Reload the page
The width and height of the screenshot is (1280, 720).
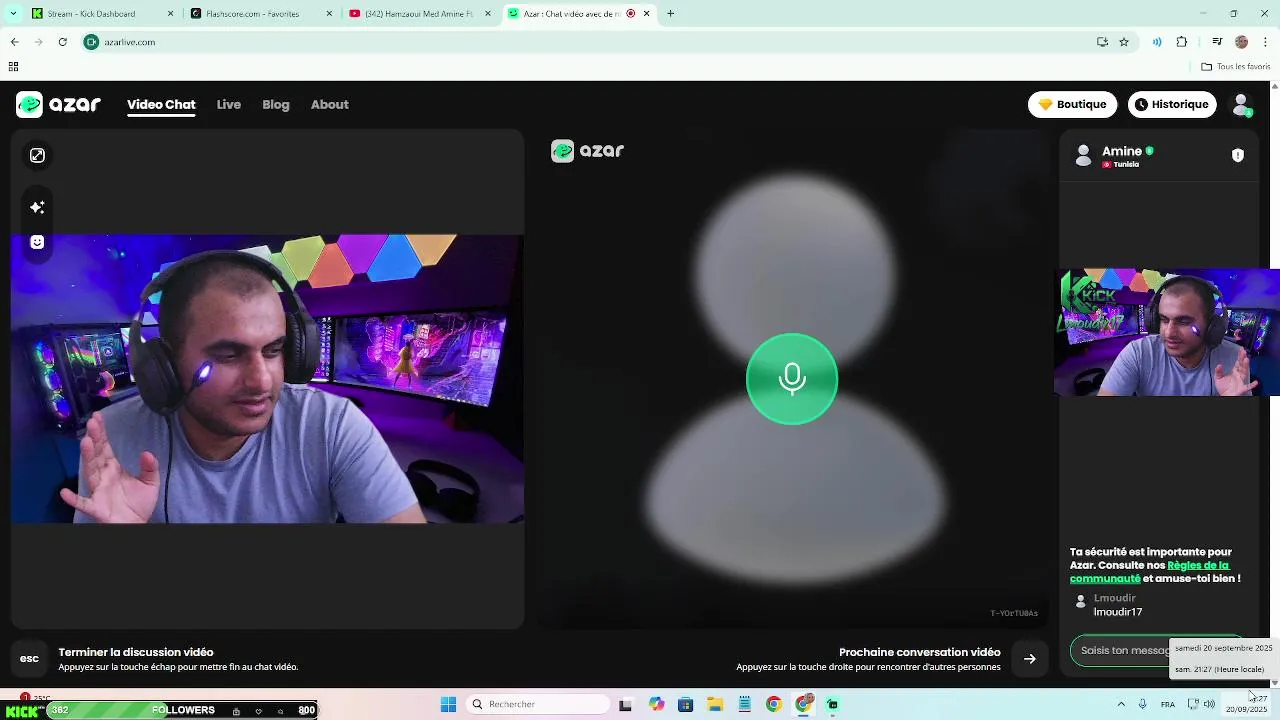coord(62,42)
